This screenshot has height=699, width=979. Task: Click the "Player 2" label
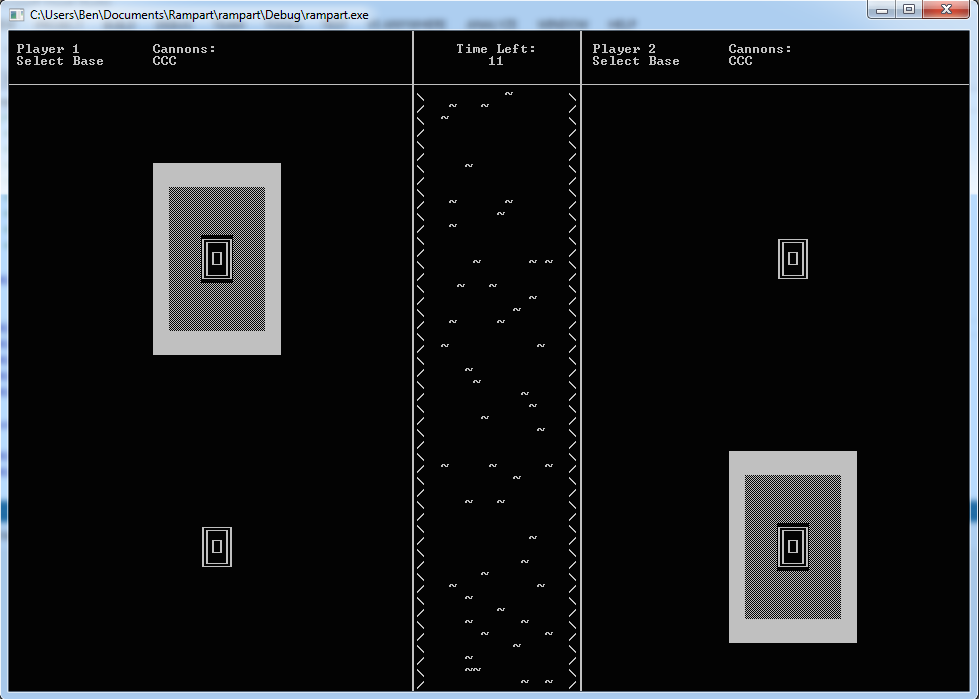tap(624, 49)
